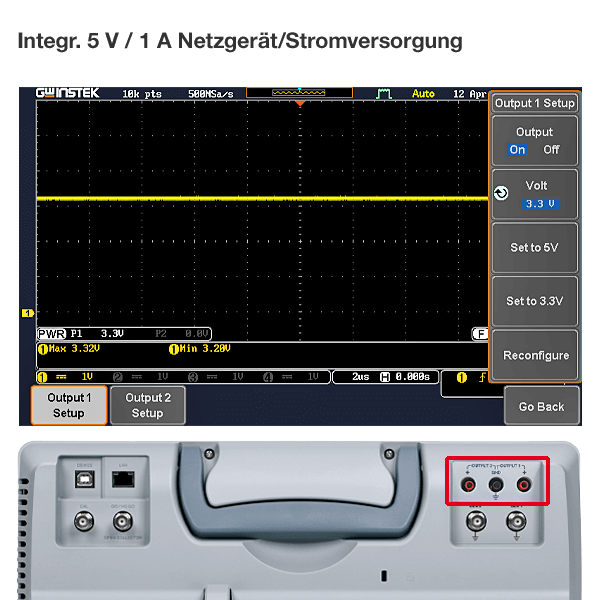The height and width of the screenshot is (600, 600).
Task: Click the Output 1 Setup menu header
Action: point(535,103)
